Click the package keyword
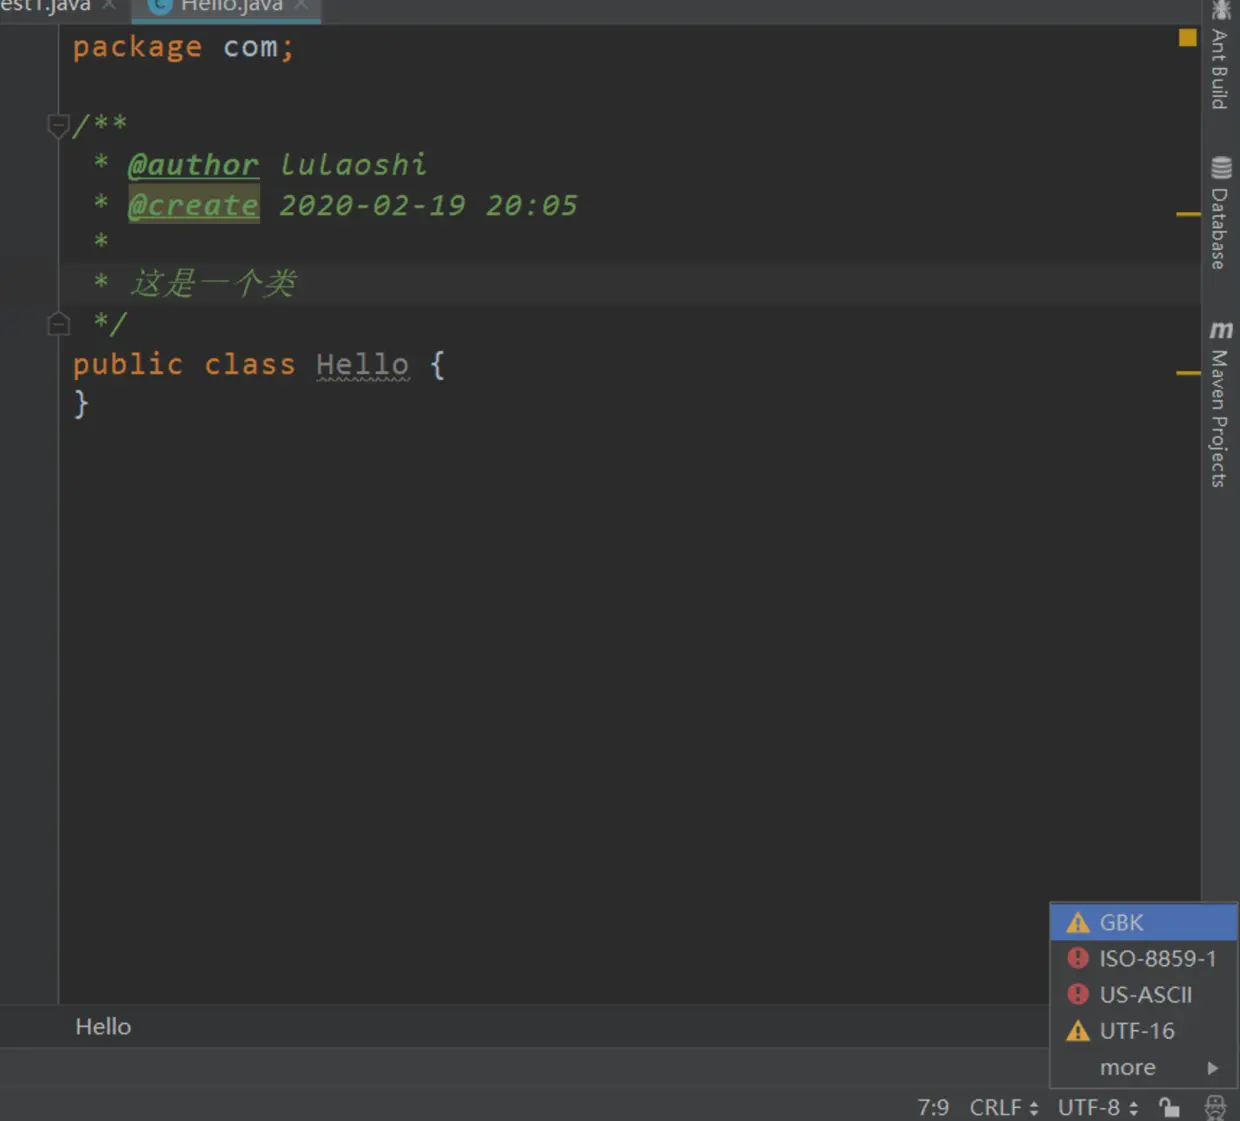 pos(137,47)
